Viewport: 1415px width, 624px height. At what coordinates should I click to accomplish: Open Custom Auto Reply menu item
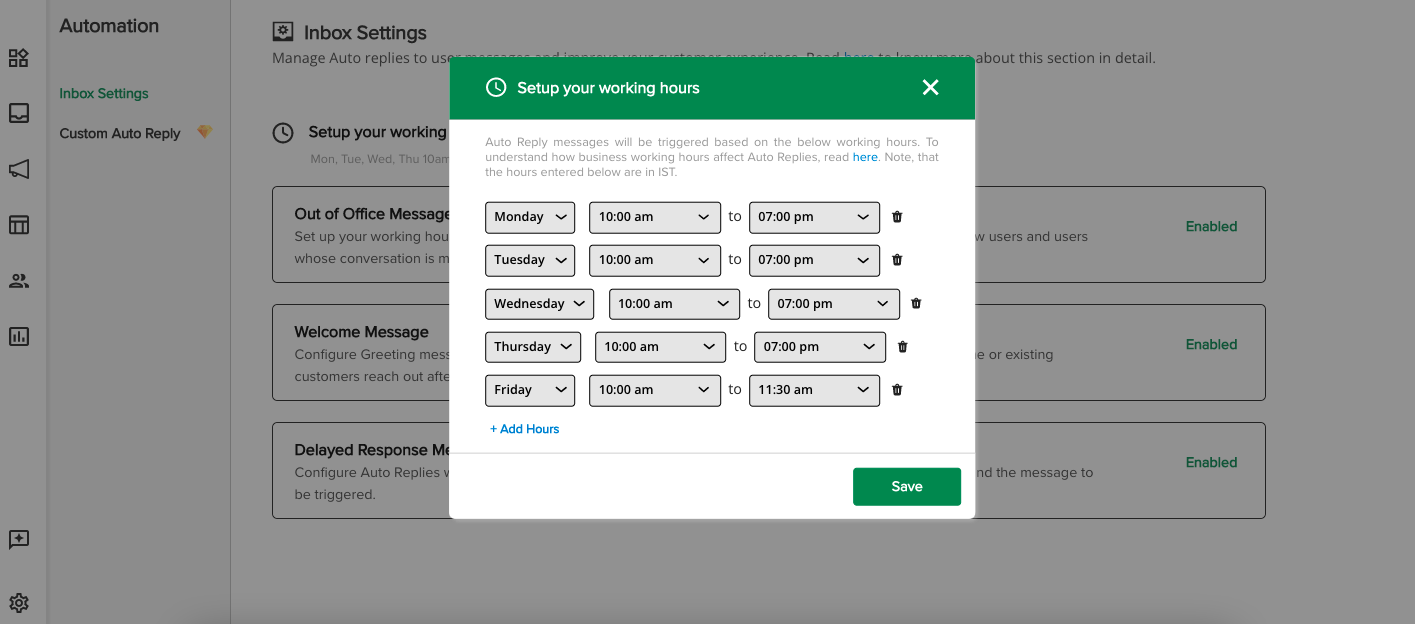coord(120,133)
